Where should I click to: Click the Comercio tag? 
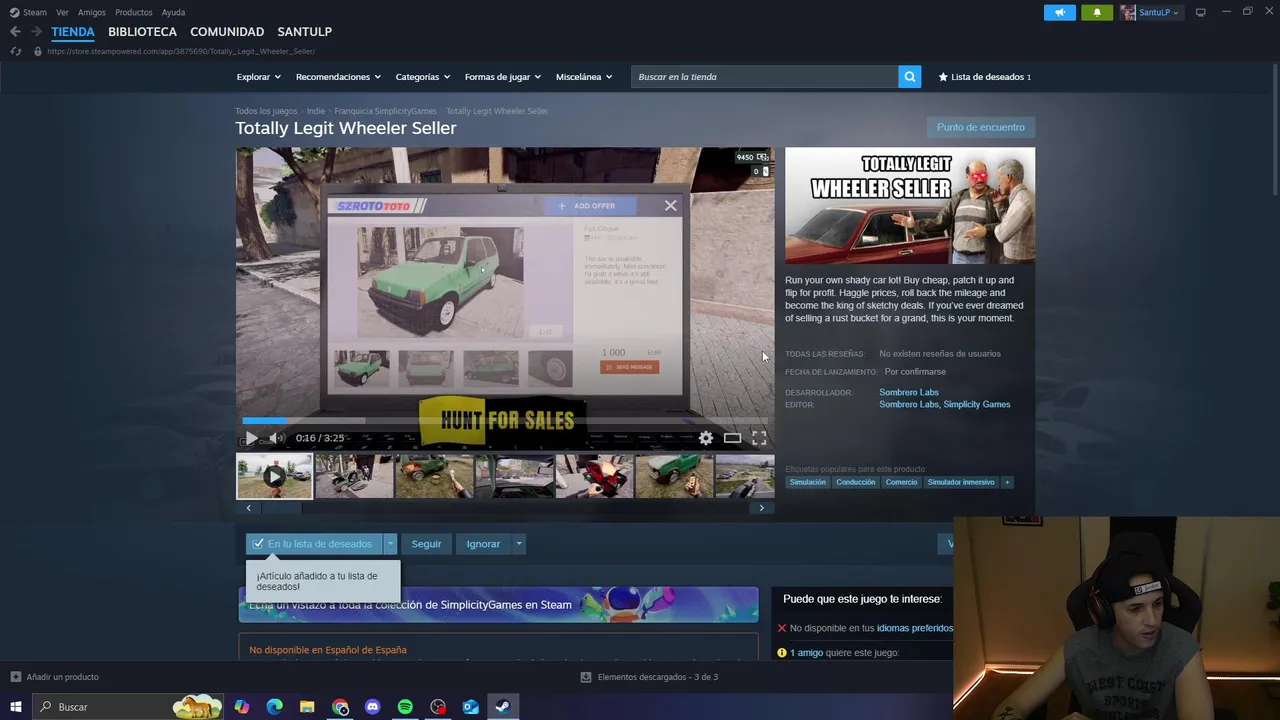point(901,482)
